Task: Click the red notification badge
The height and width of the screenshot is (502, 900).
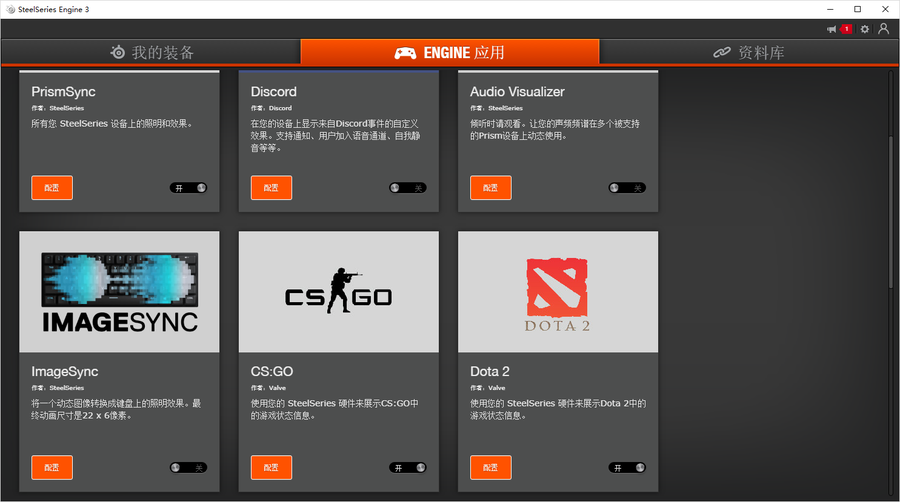Action: point(846,29)
